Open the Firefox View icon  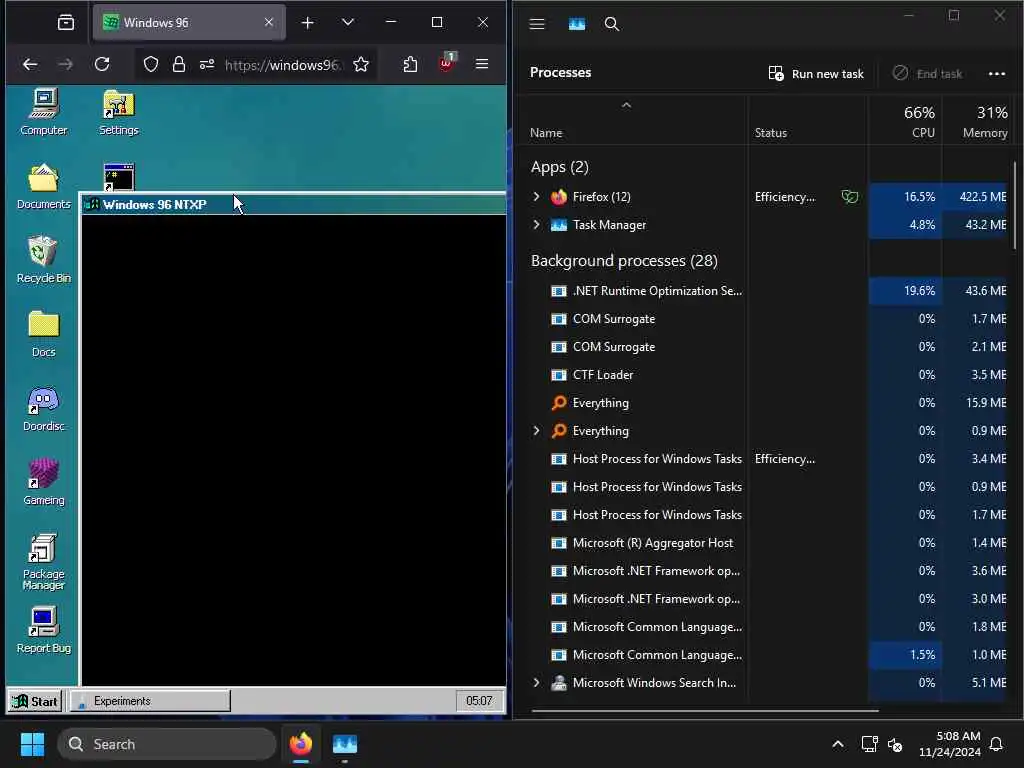click(x=66, y=23)
